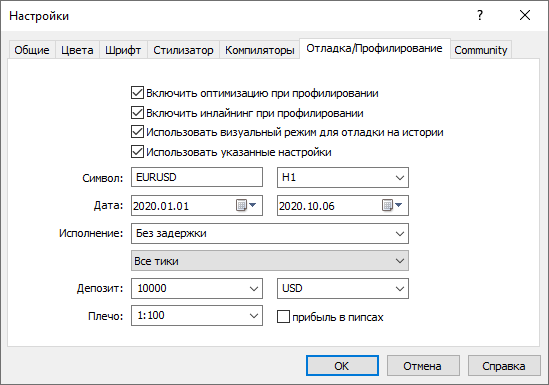Expand the H1 timeframe dropdown
549x385 pixels.
pos(343,177)
